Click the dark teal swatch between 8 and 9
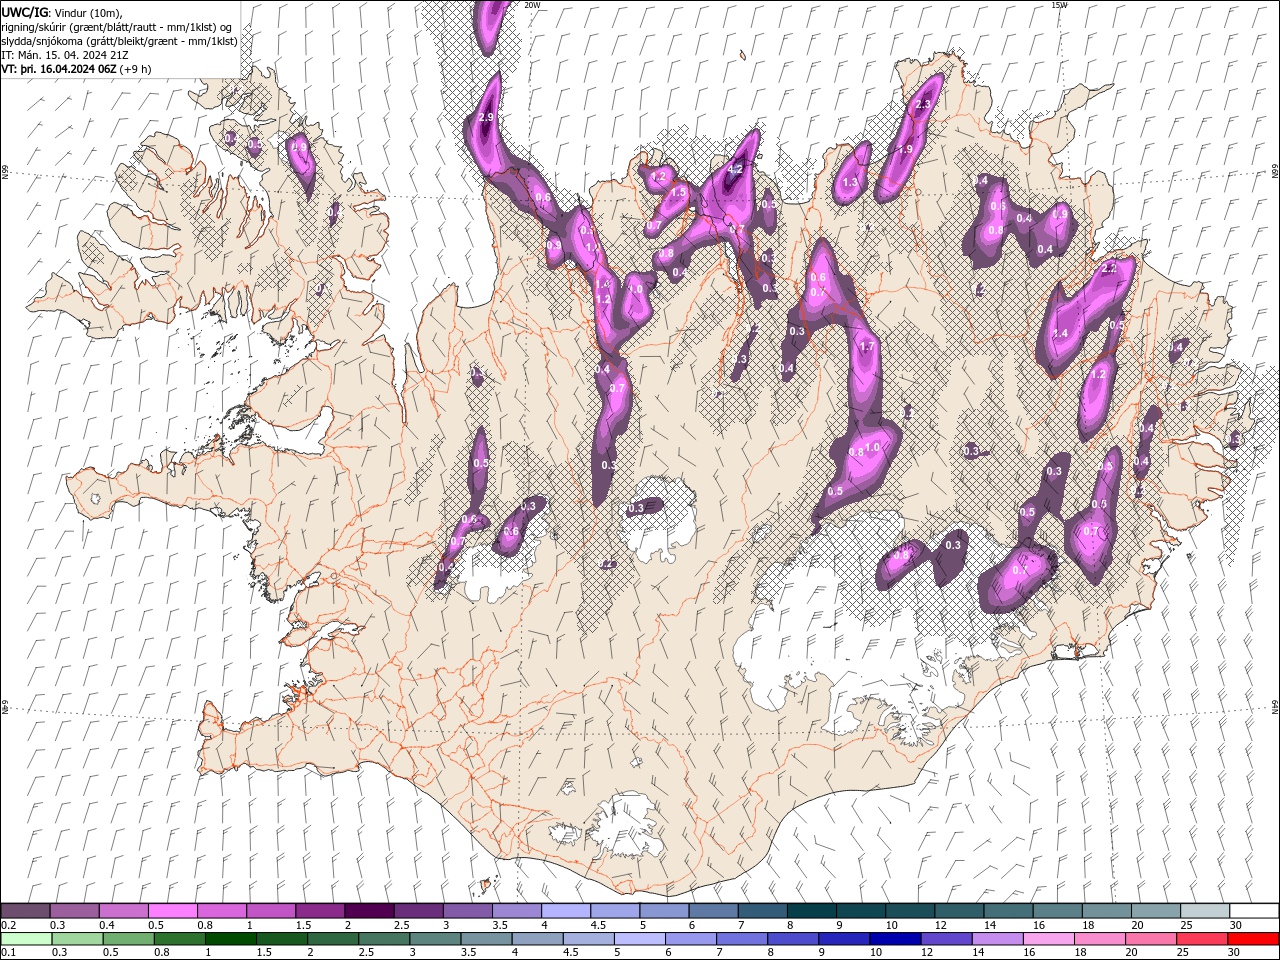The image size is (1280, 960). [x=811, y=911]
